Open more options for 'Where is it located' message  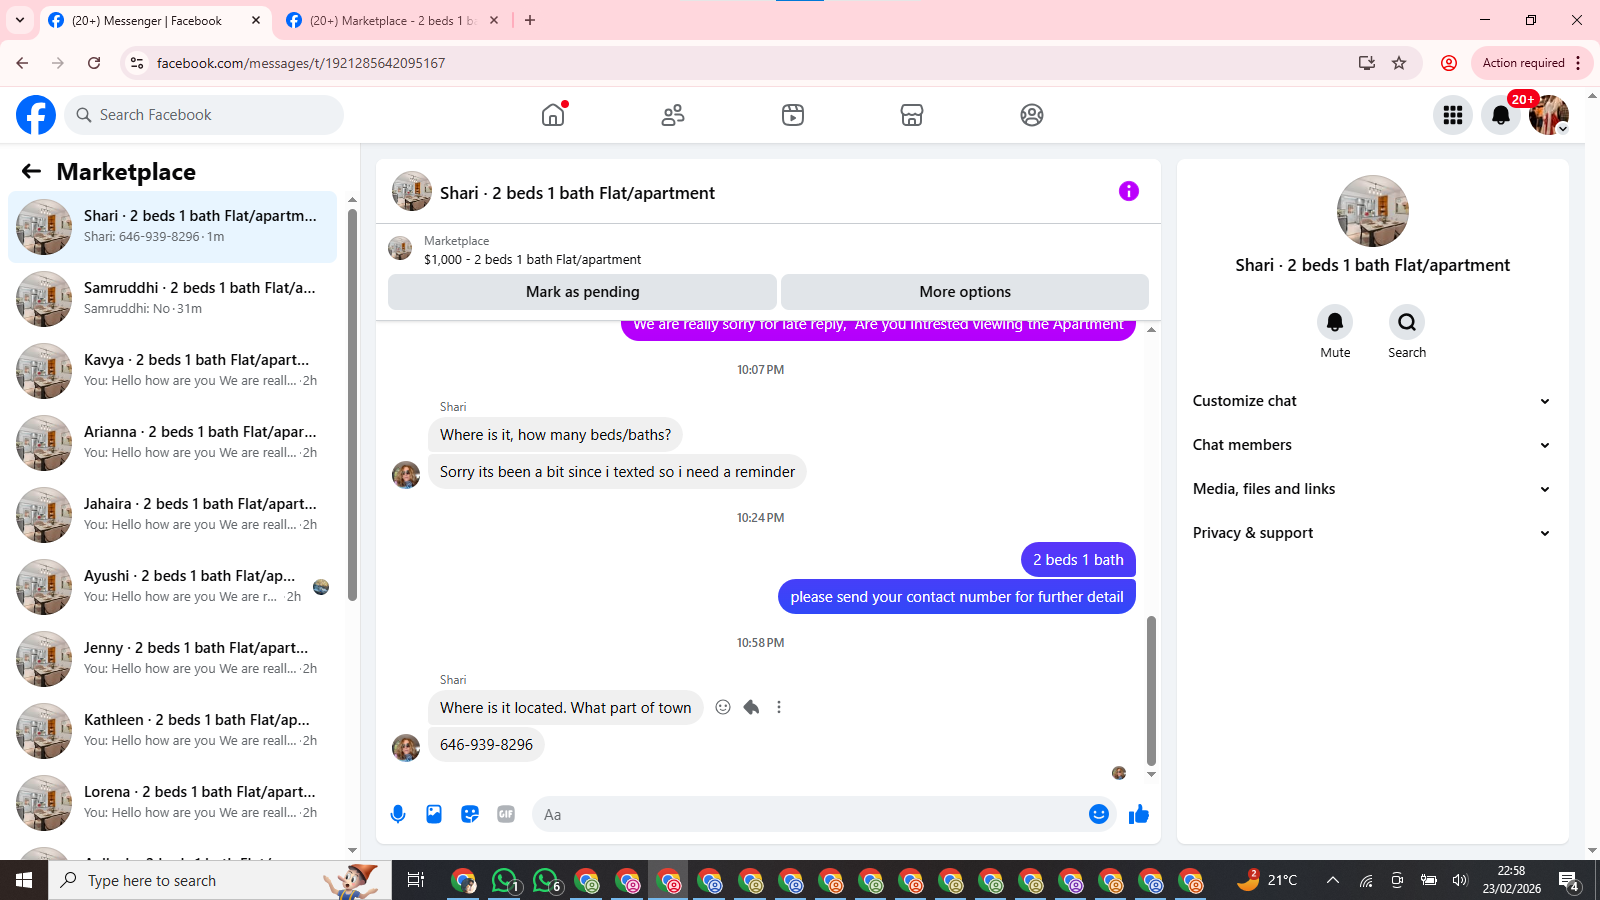(x=779, y=707)
